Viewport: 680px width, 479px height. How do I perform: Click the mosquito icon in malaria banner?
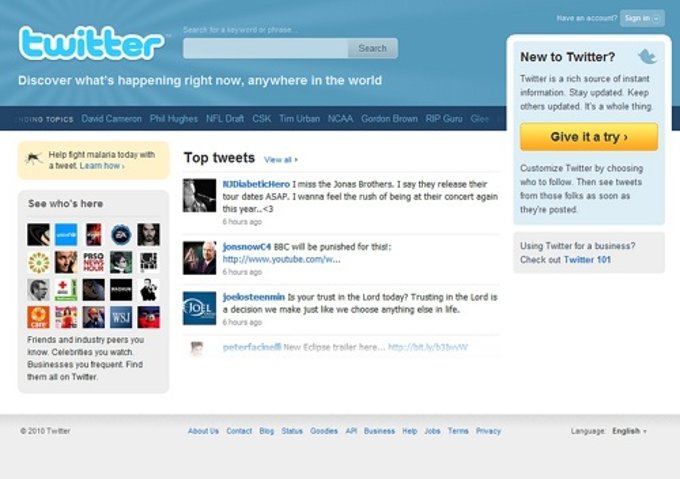tap(33, 158)
